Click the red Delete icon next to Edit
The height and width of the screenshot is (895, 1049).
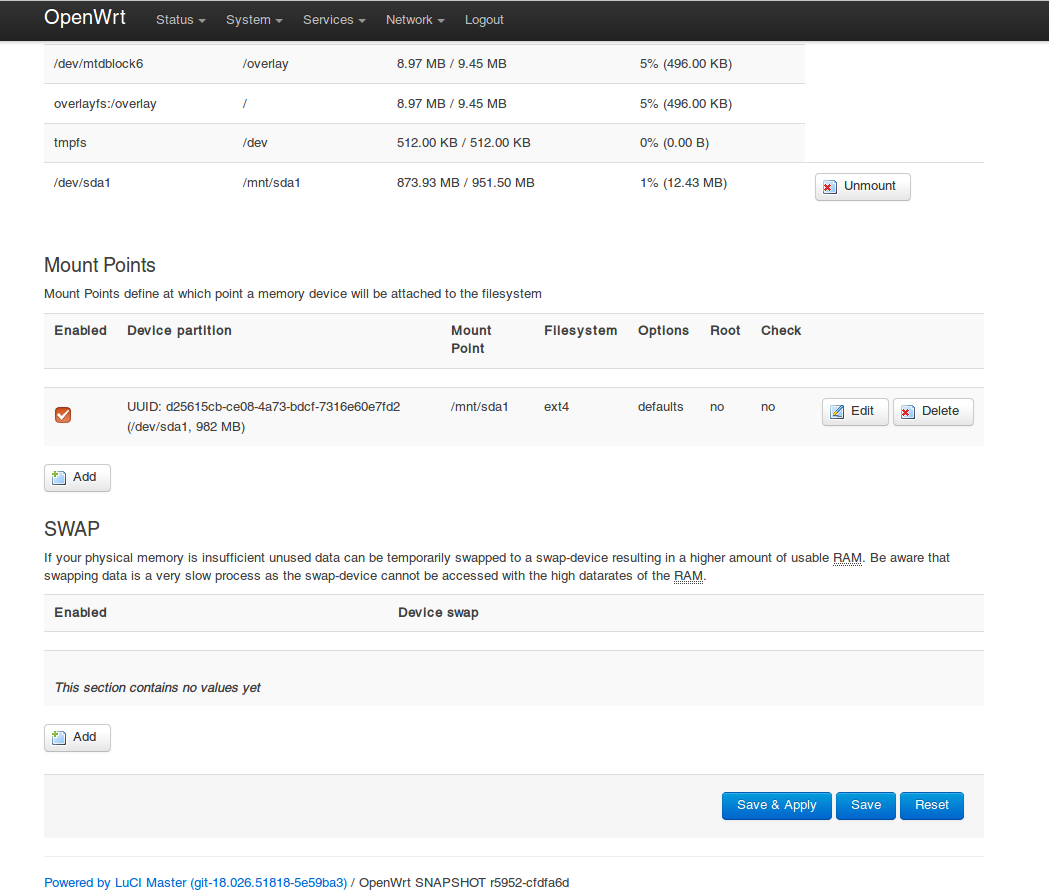908,411
